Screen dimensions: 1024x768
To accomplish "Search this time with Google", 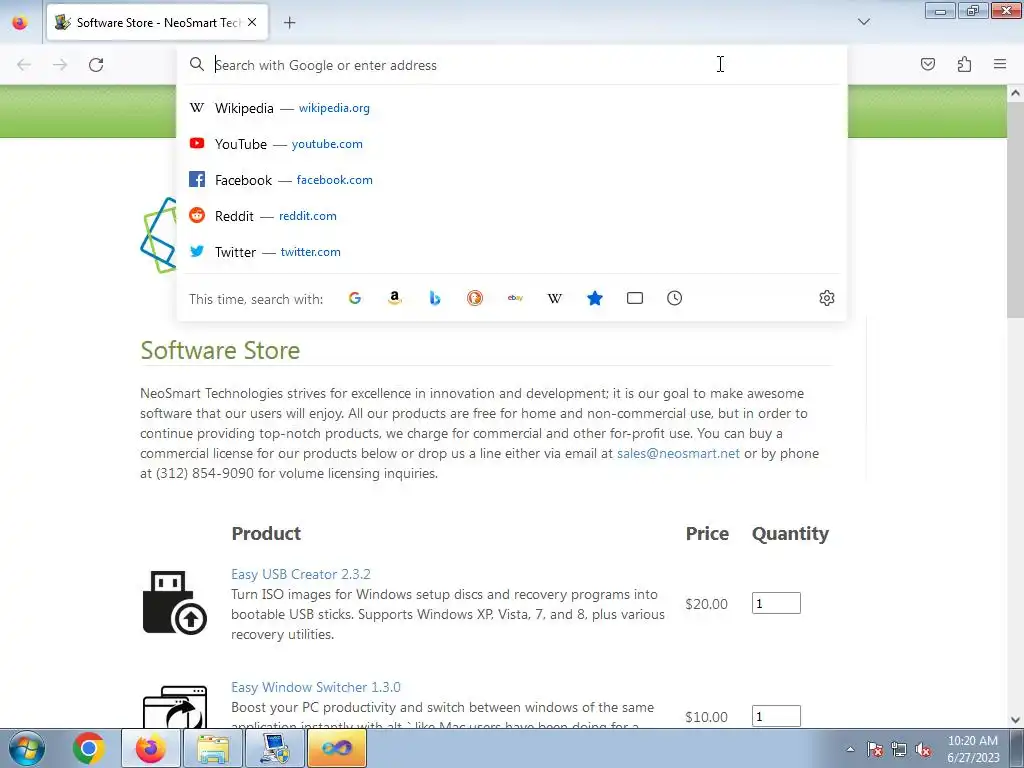I will [x=355, y=298].
